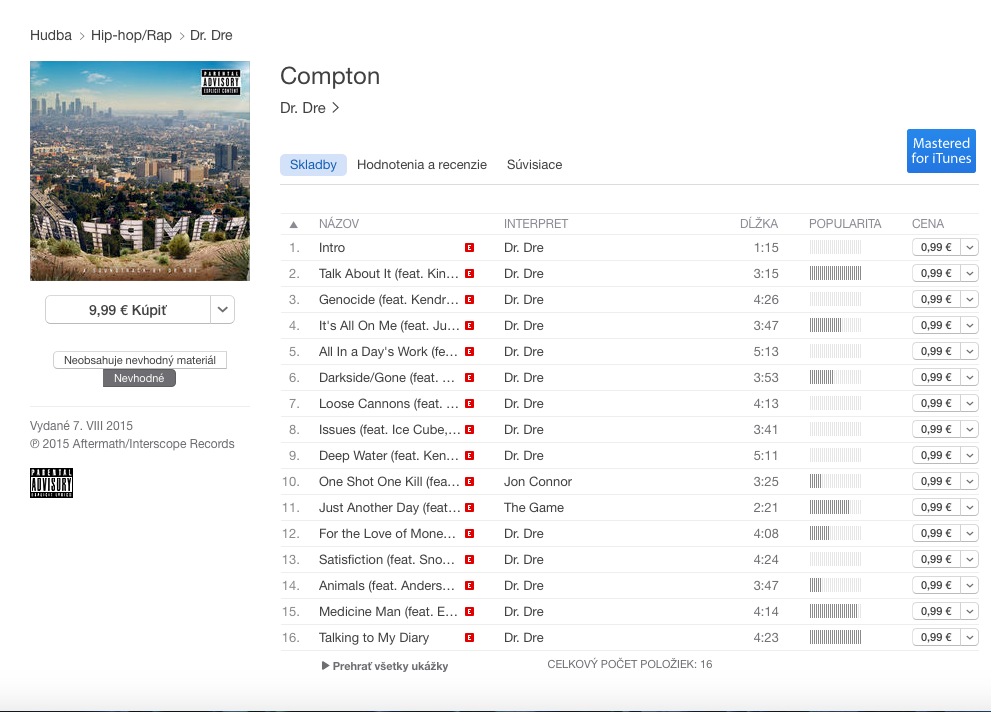Sort tracks using the ascending arrow header
Screen dimensions: 991x712
click(293, 224)
